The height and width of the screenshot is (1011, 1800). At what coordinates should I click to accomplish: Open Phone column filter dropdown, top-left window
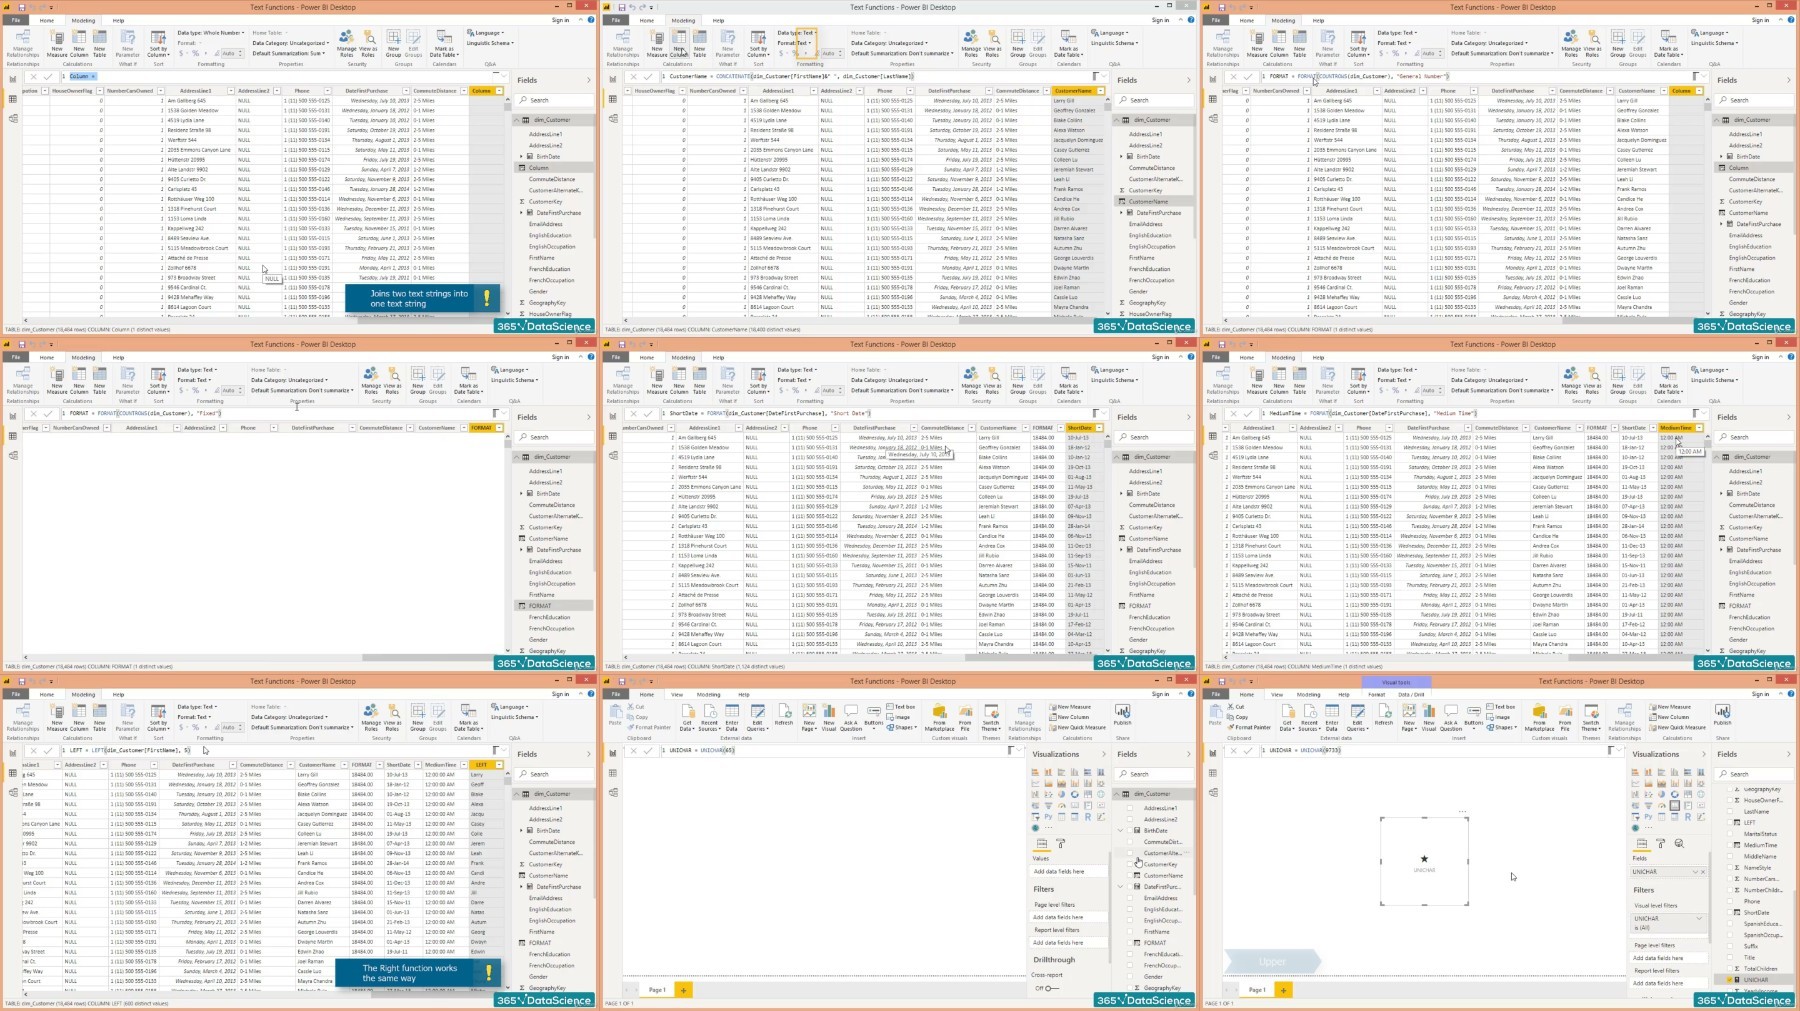(327, 91)
